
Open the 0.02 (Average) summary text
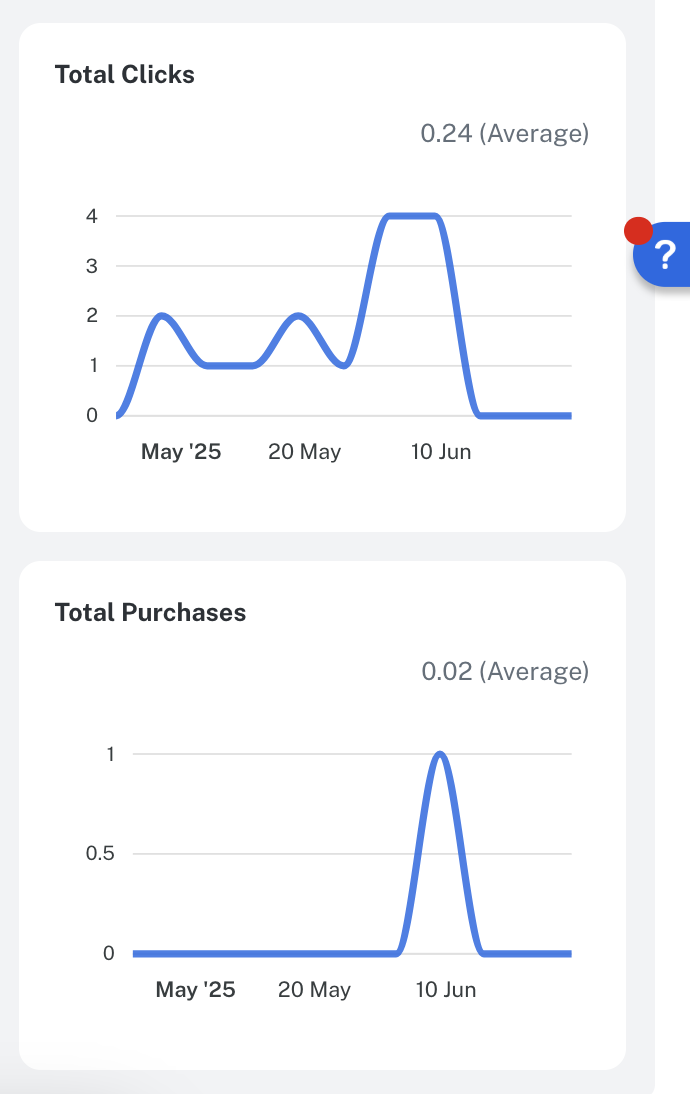tap(504, 671)
